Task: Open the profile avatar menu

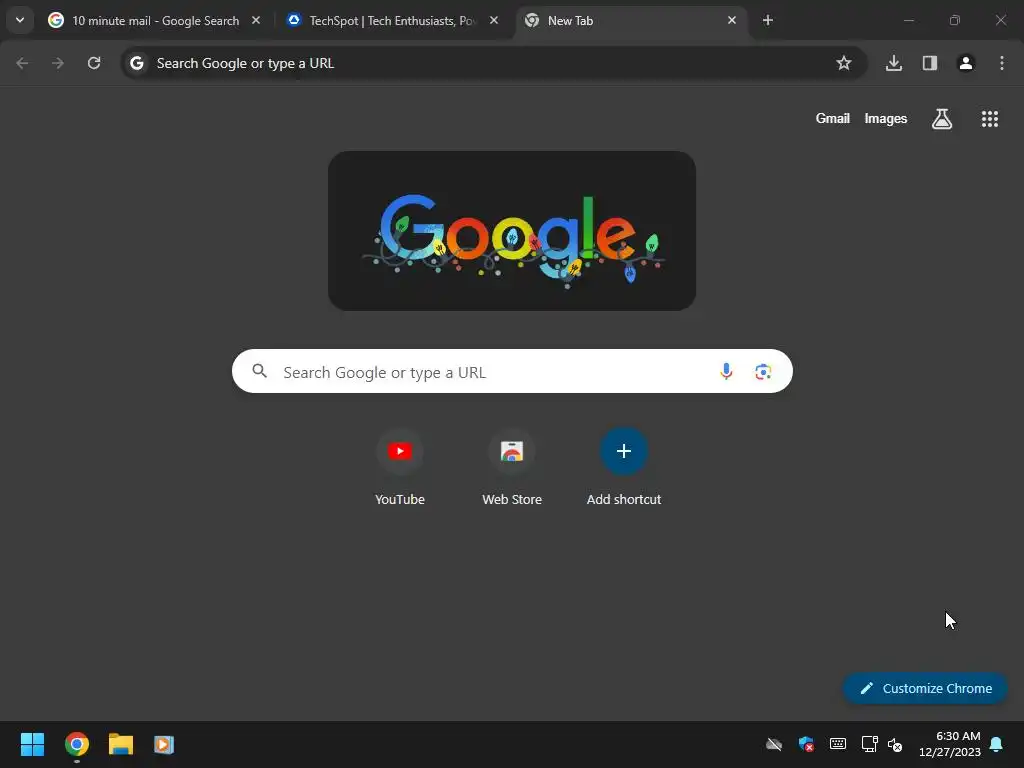Action: 966,63
